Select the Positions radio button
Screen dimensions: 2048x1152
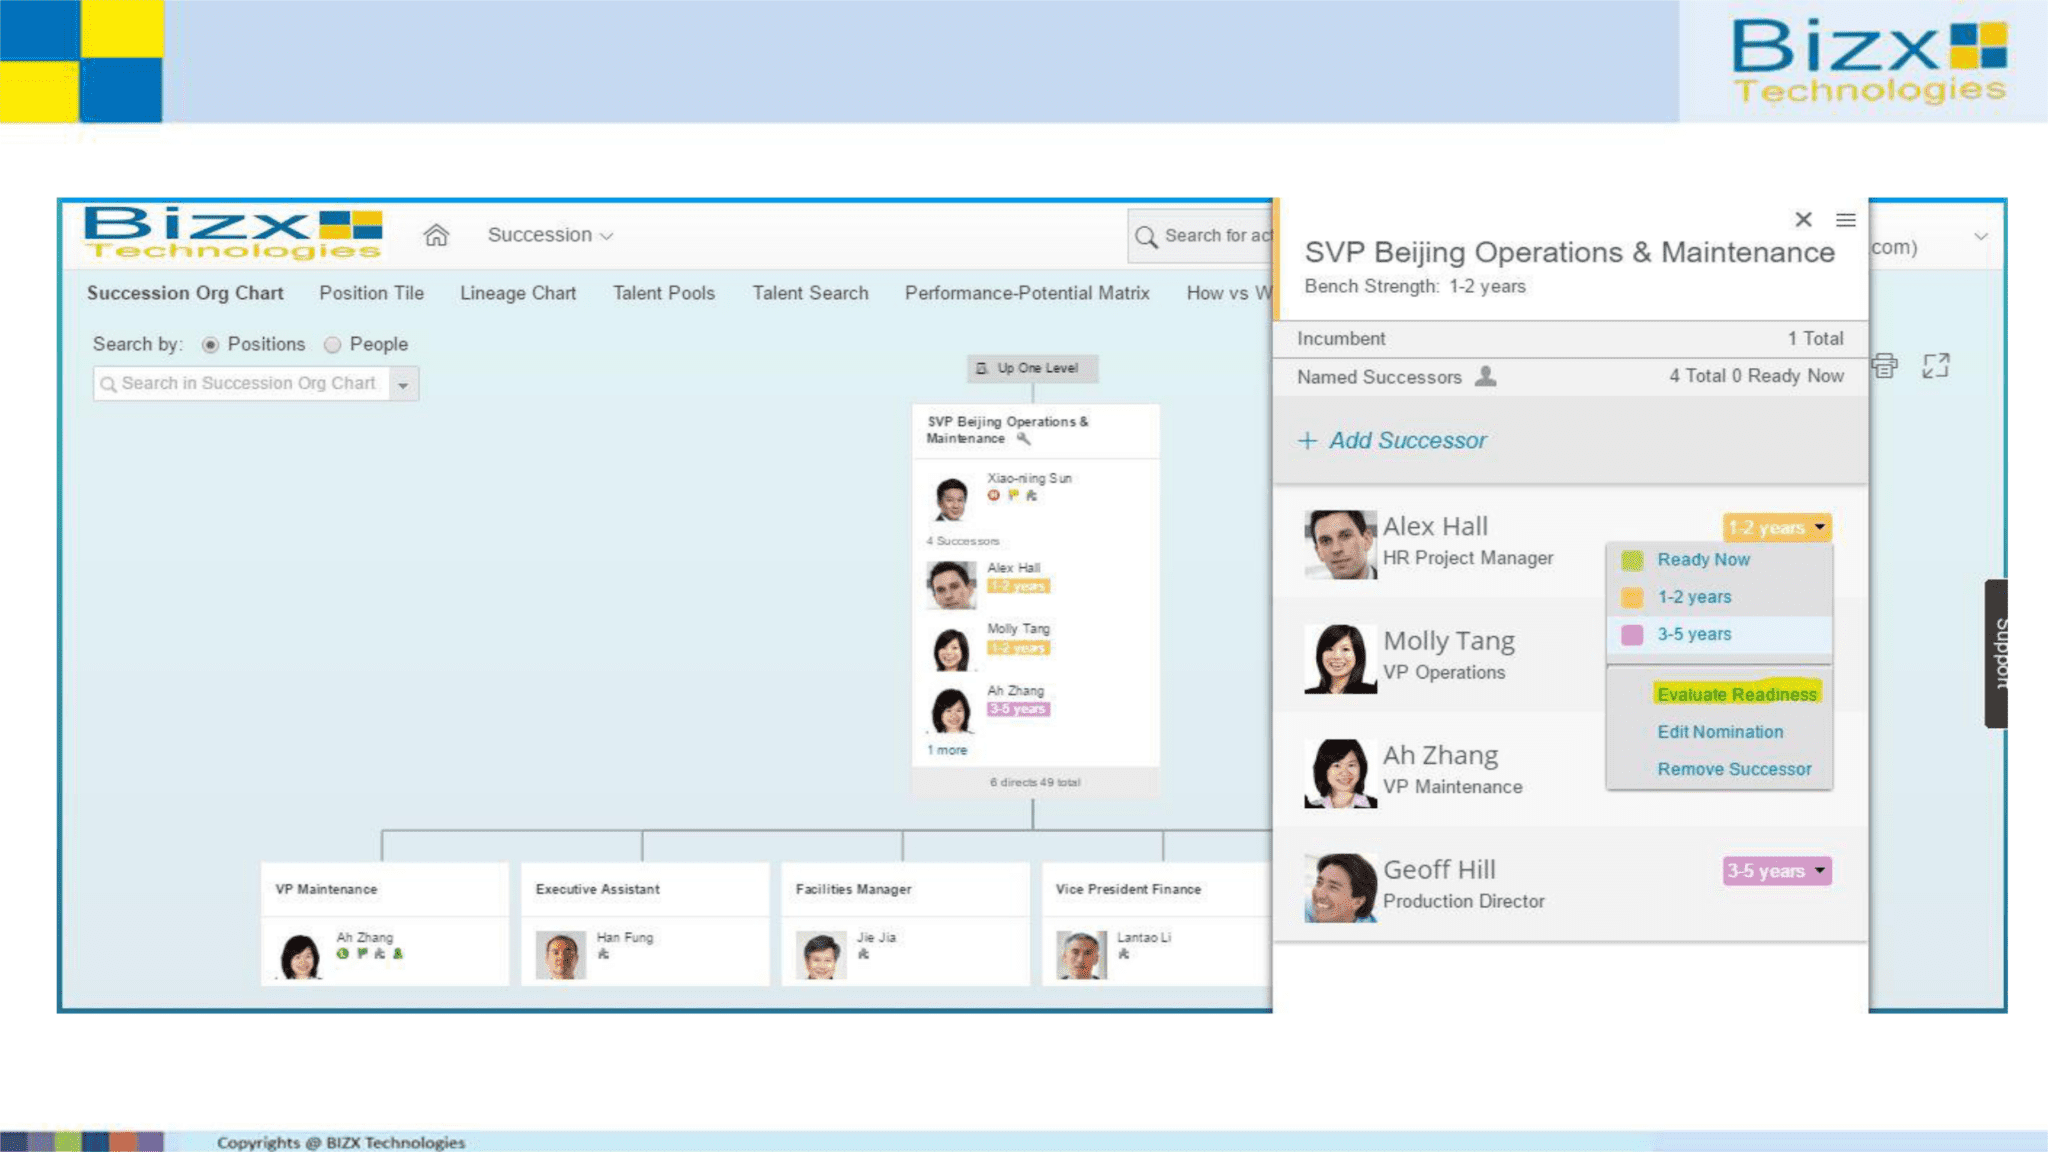coord(209,344)
